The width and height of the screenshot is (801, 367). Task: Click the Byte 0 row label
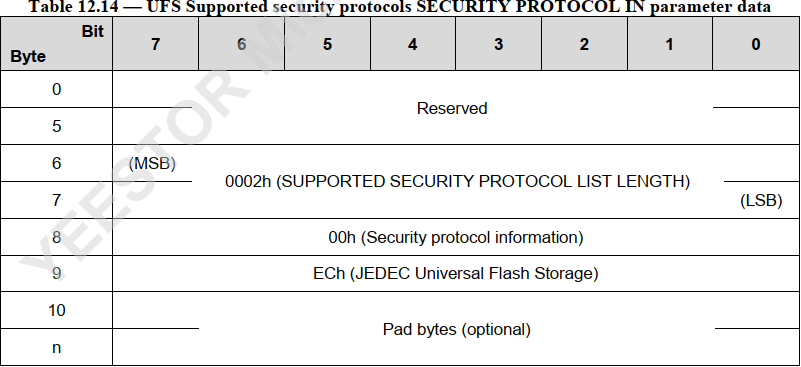[56, 89]
